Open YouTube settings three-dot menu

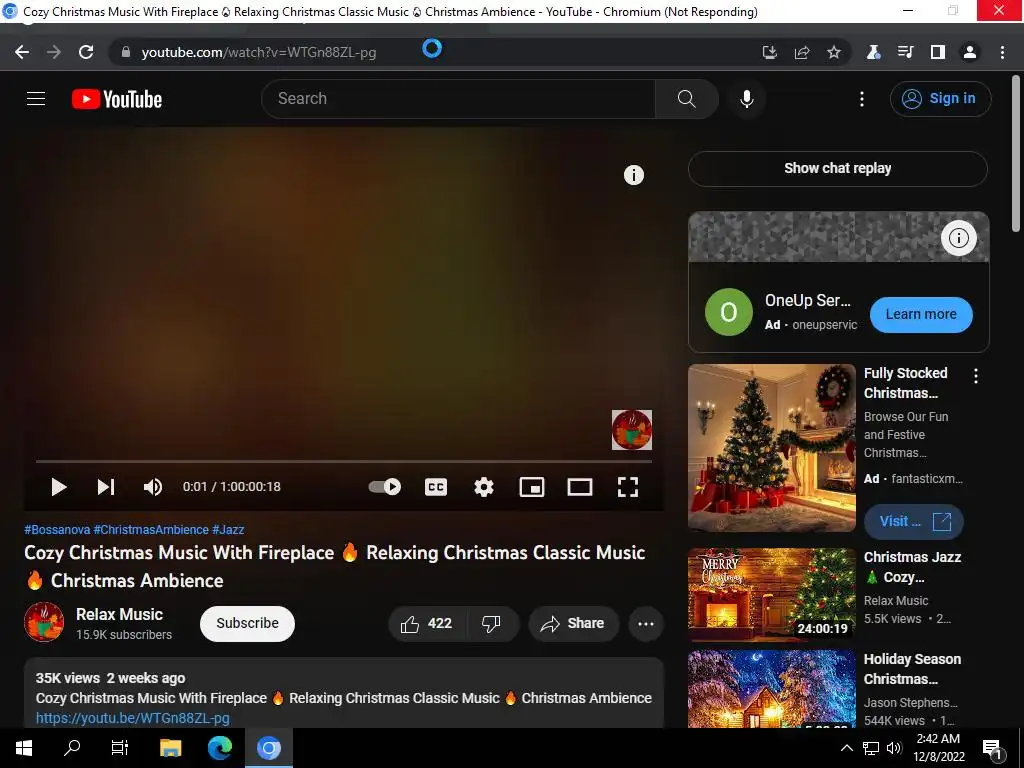(862, 99)
